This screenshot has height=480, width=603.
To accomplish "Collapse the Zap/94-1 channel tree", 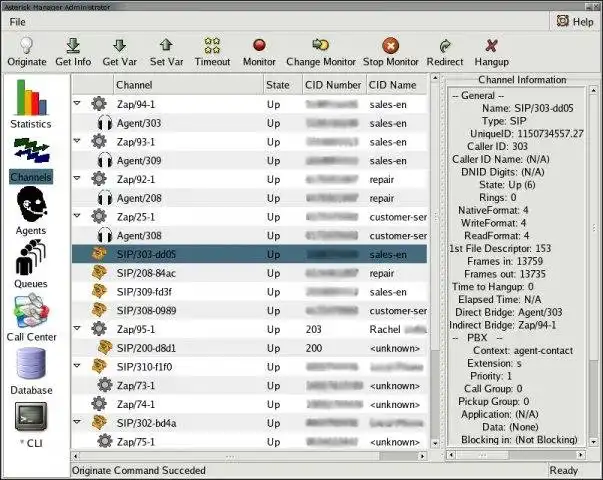I will coord(77,103).
